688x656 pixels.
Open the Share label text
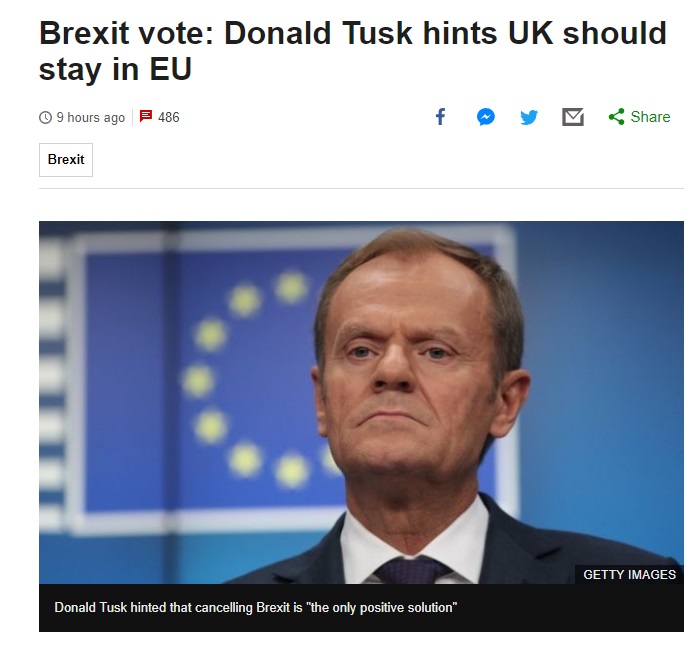click(x=650, y=117)
